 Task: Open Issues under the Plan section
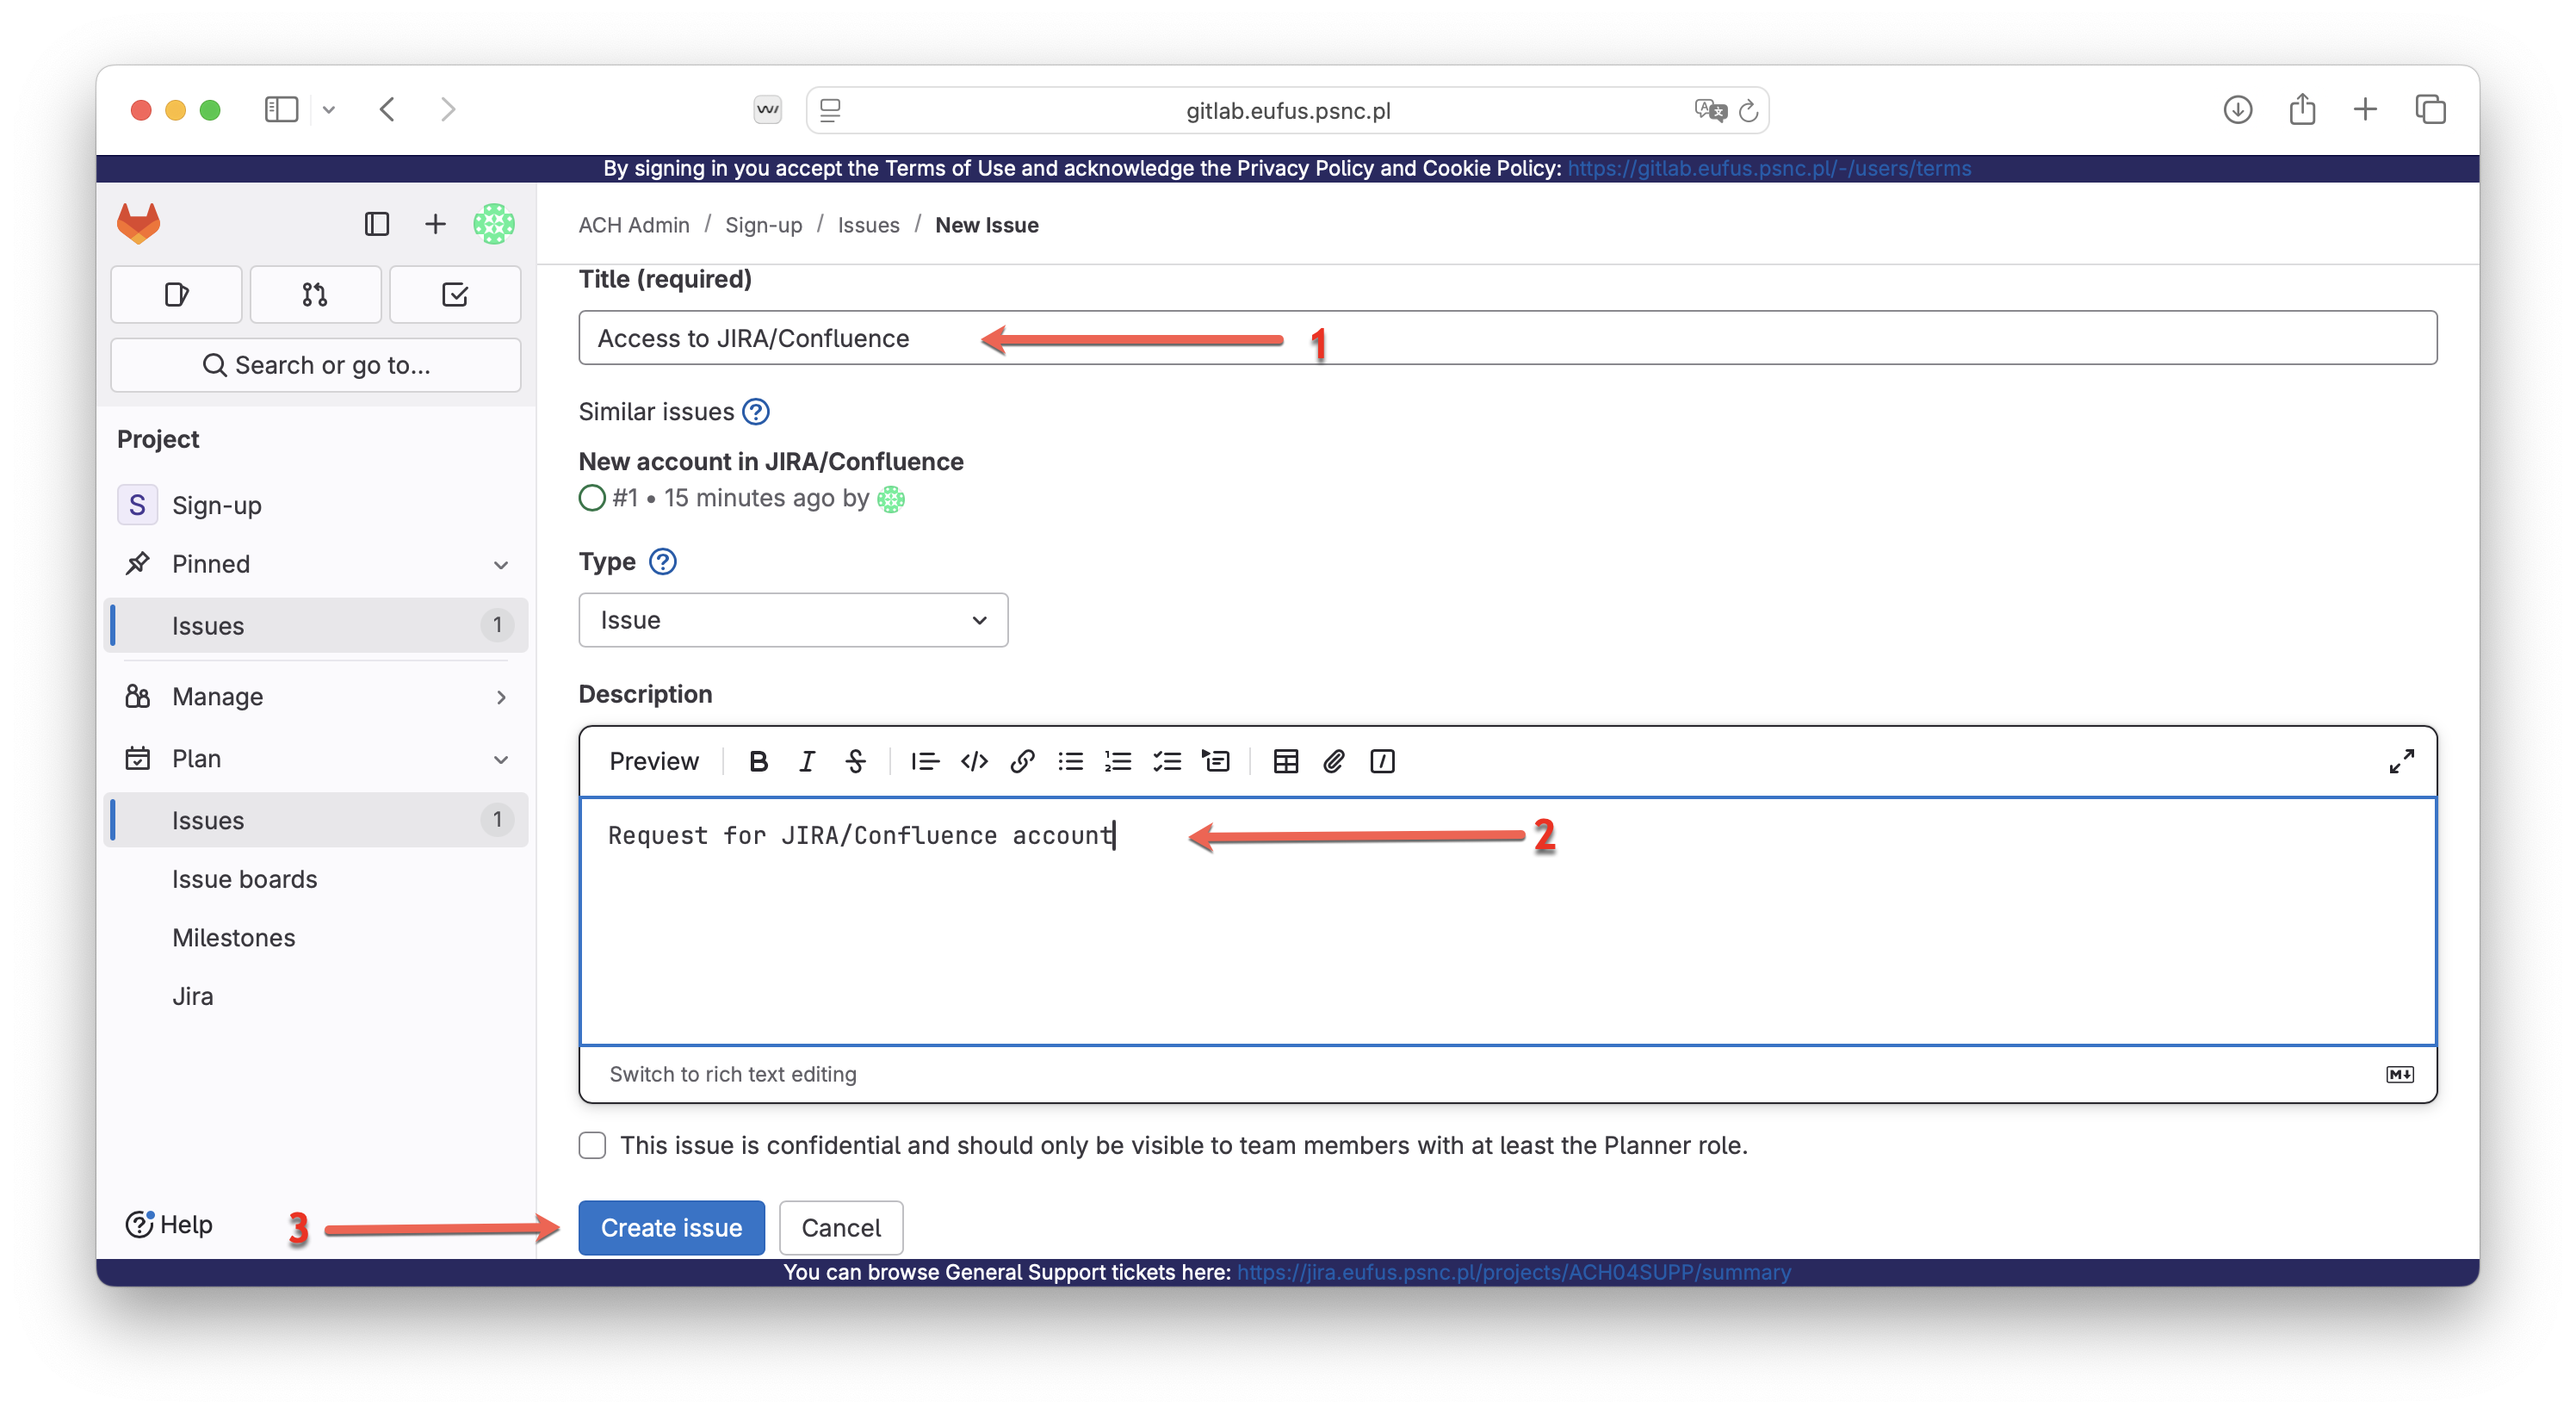pos(315,821)
